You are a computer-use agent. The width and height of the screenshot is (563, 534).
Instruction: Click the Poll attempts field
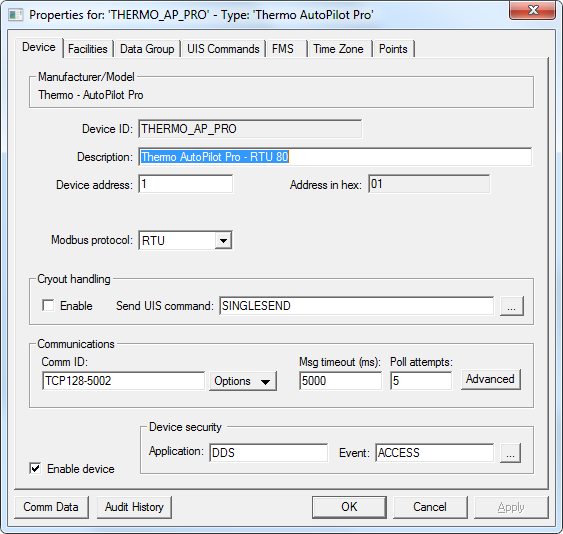pyautogui.click(x=421, y=381)
